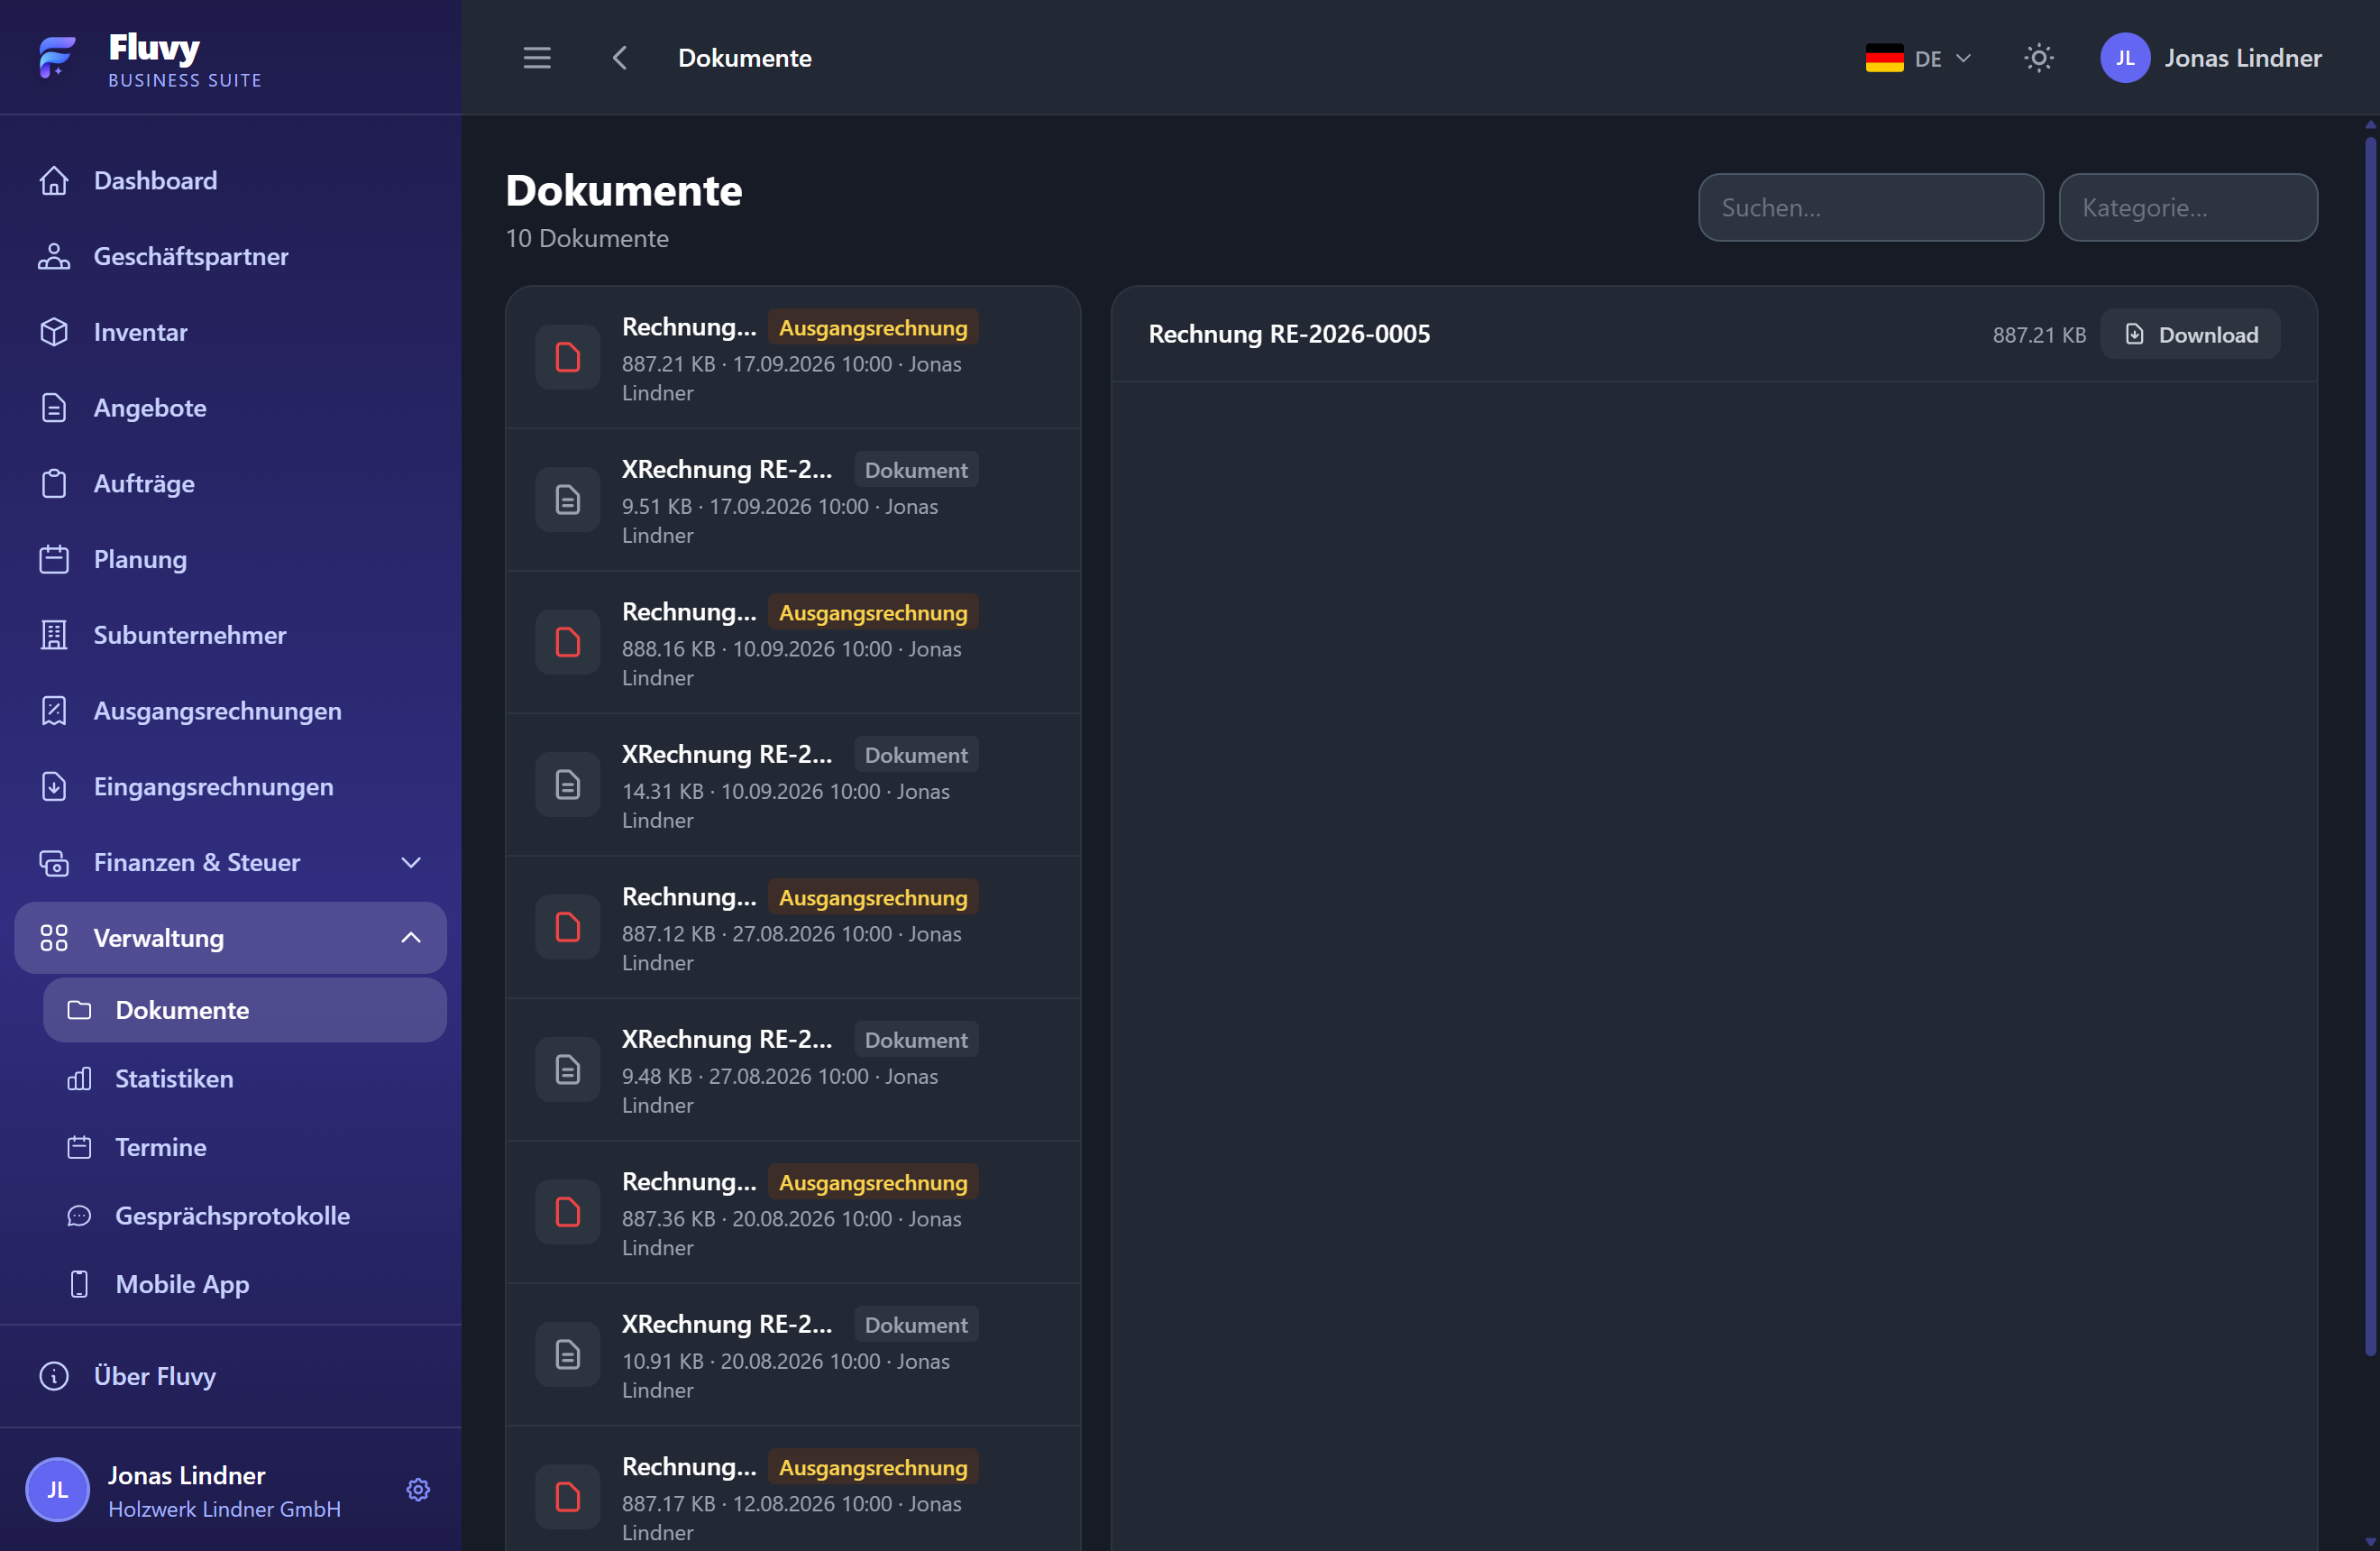Image resolution: width=2380 pixels, height=1551 pixels.
Task: Click the Mobile App phone icon
Action: [x=79, y=1284]
